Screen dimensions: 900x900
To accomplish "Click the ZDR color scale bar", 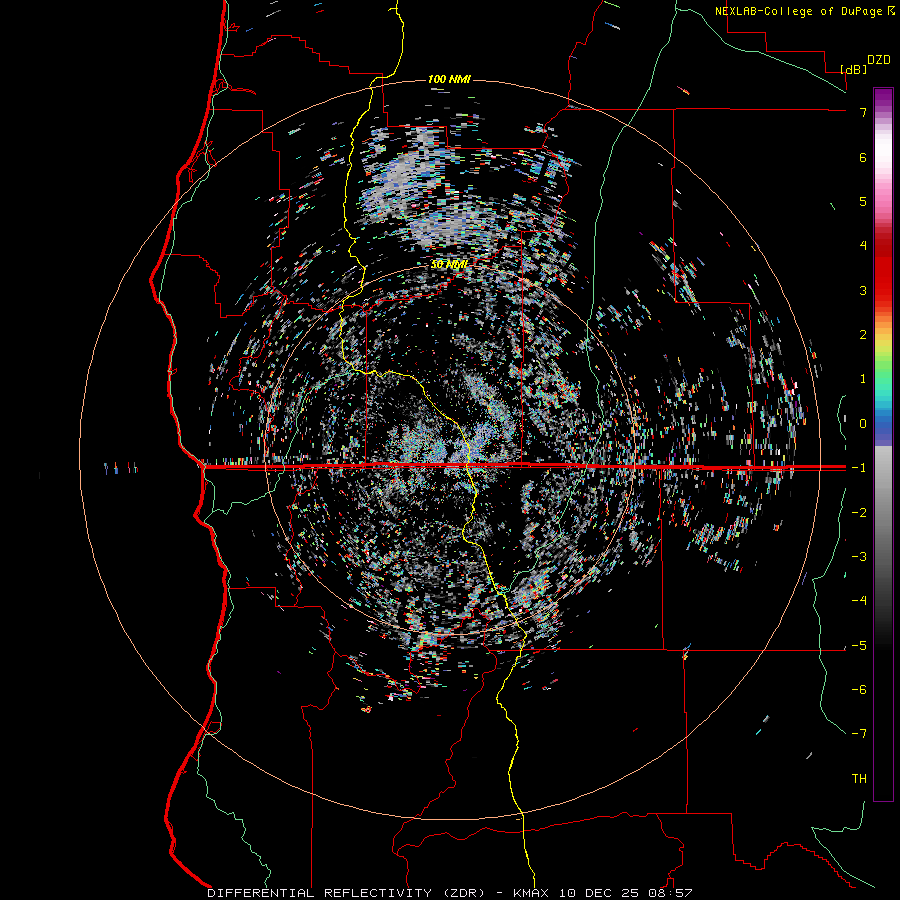I will pyautogui.click(x=883, y=444).
